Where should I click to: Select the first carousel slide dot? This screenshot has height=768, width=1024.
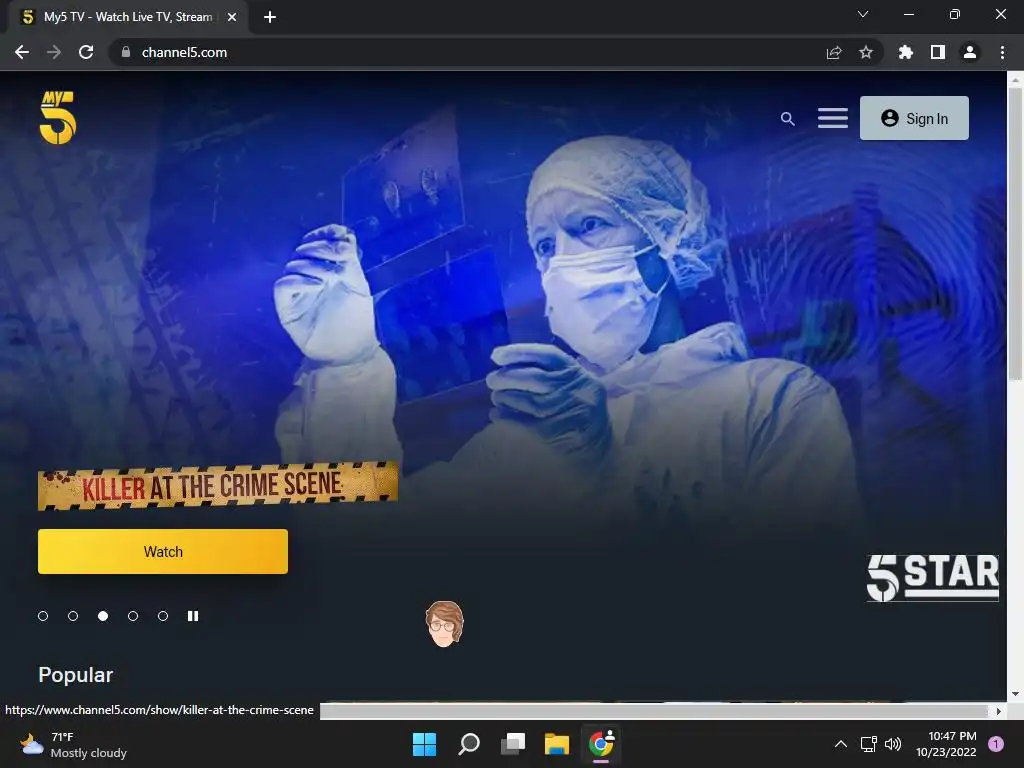pos(43,616)
